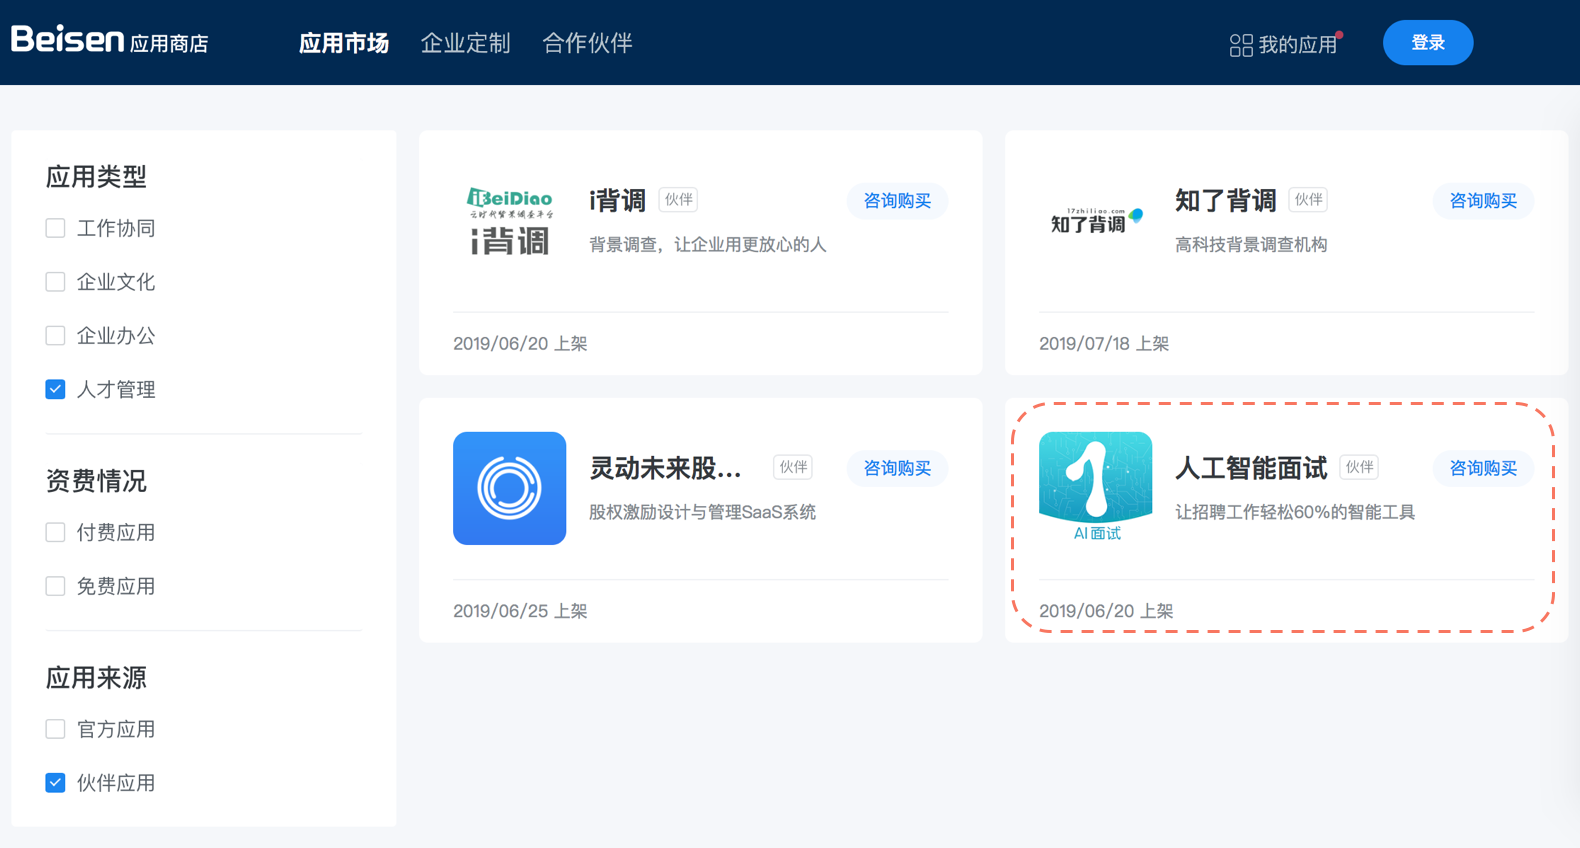The height and width of the screenshot is (848, 1580).
Task: Click the 2019/06/25 上架 date text
Action: [x=520, y=611]
